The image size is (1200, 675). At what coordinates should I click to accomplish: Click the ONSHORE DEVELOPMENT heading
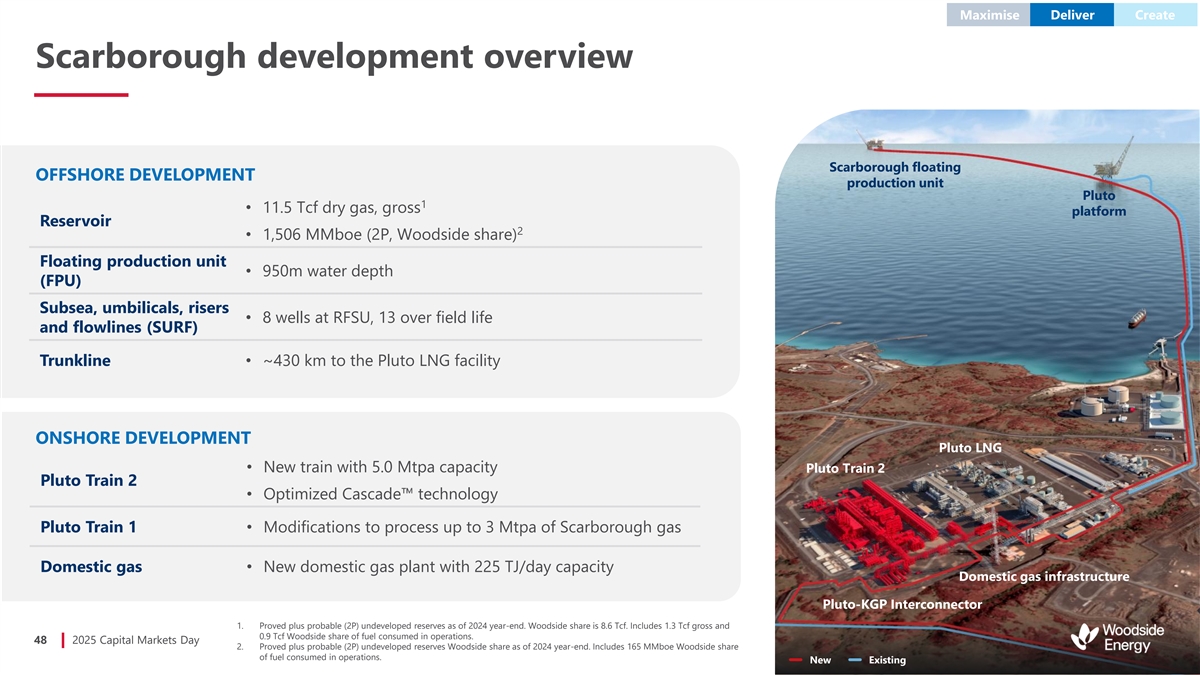(143, 438)
